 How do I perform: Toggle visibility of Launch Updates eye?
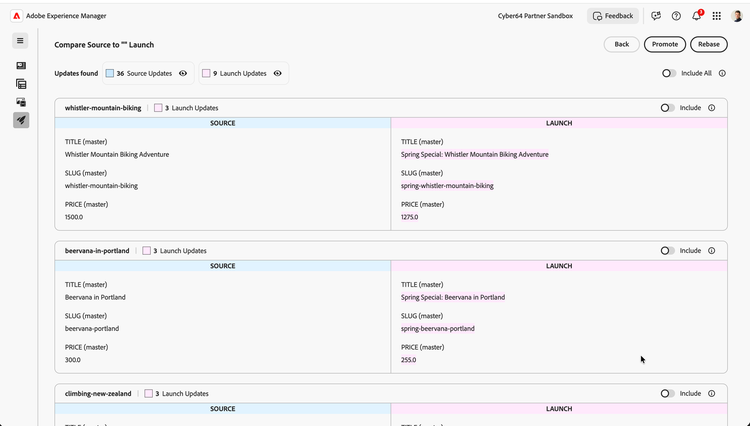point(277,73)
